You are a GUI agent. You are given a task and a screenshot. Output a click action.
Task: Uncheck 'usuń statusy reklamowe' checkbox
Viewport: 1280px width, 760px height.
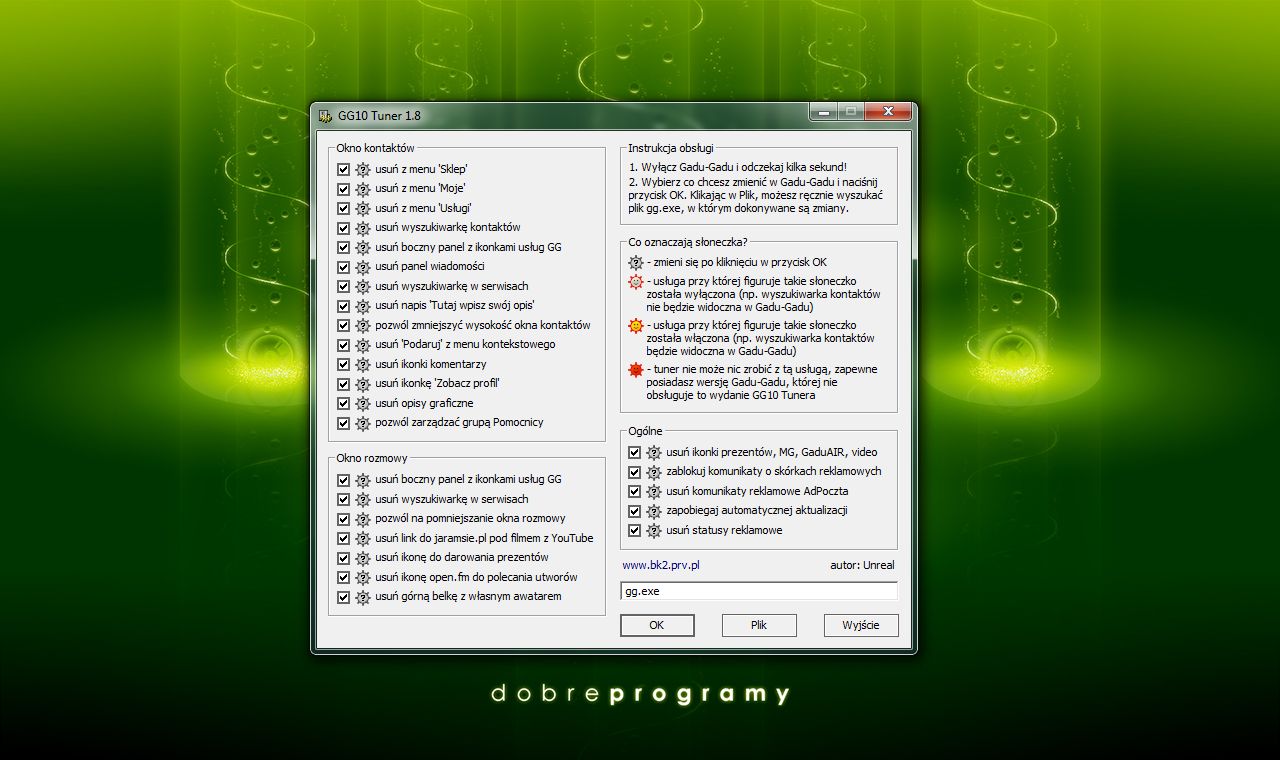[x=634, y=530]
